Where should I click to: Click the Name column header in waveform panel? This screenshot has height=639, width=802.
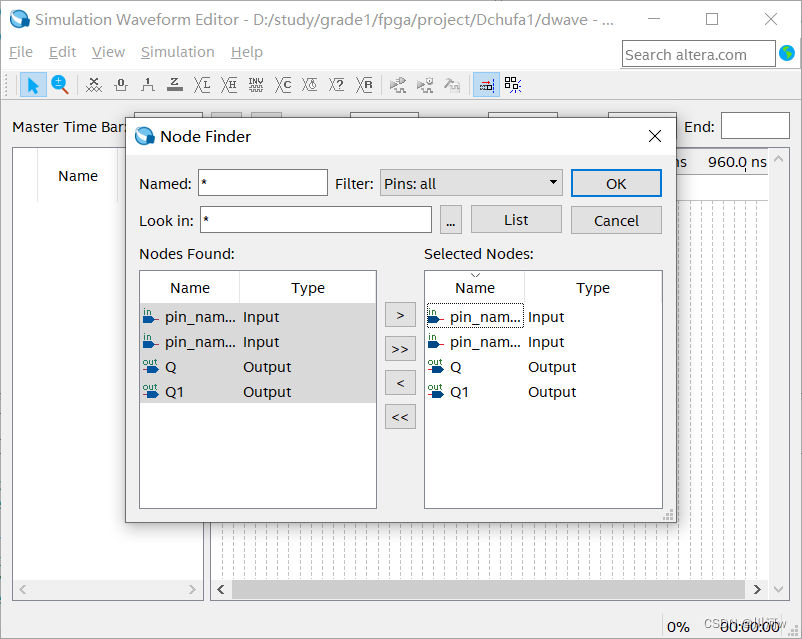click(x=78, y=175)
